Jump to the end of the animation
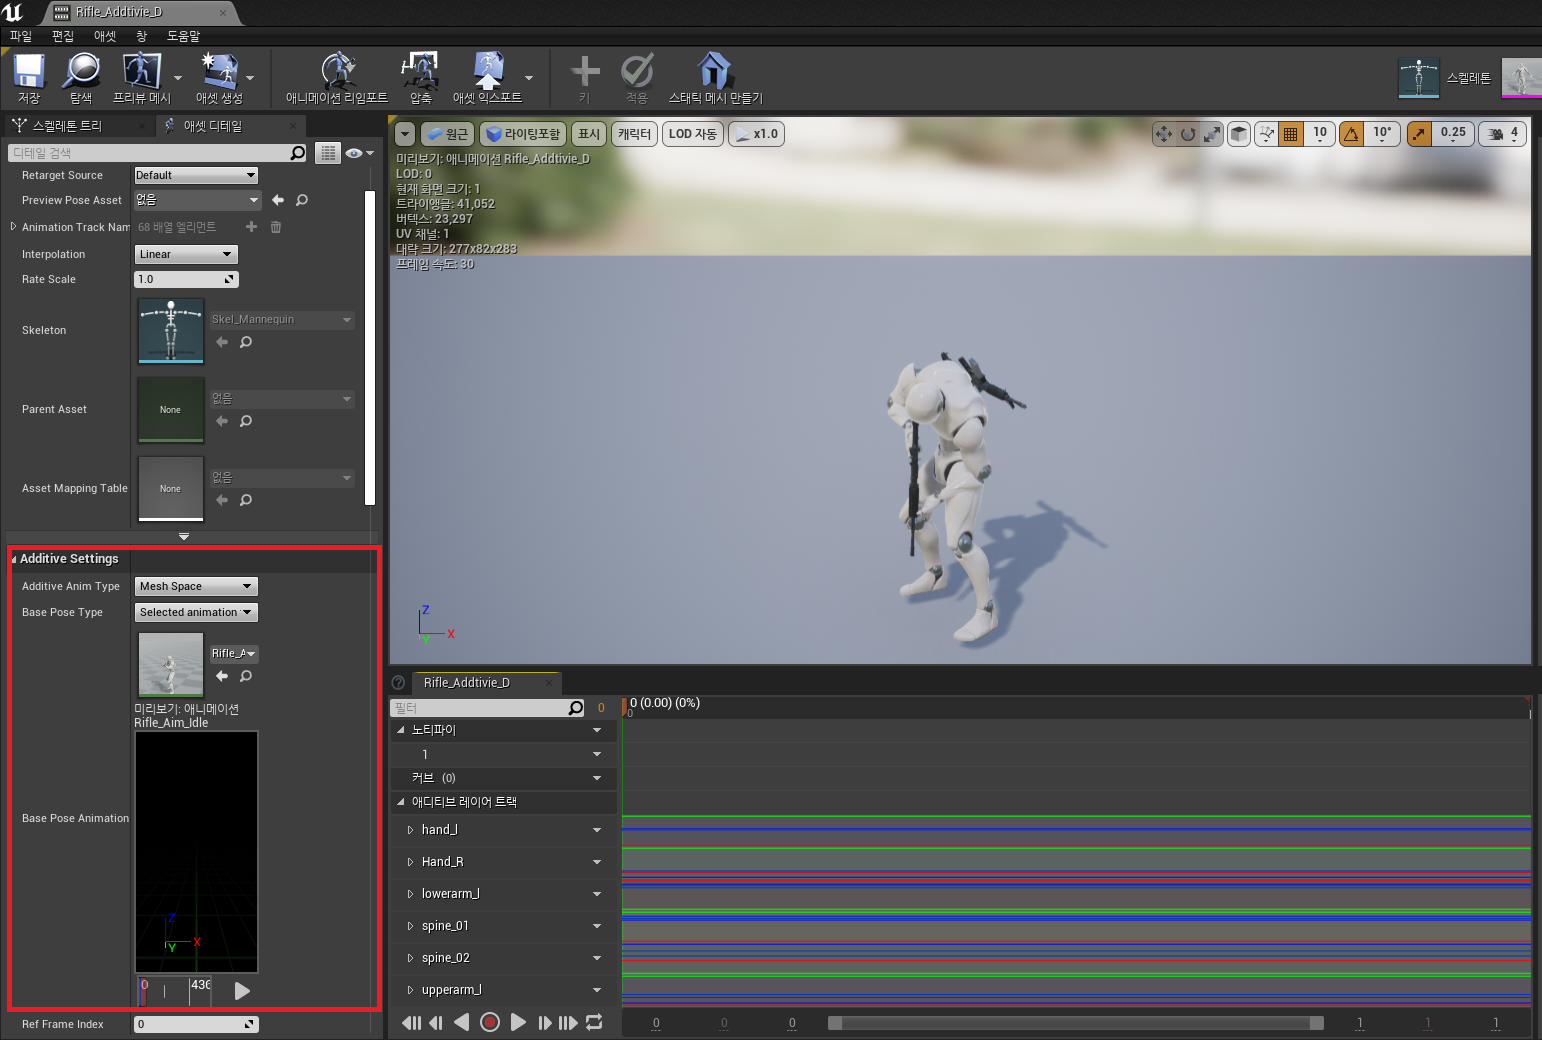The image size is (1542, 1040). tap(568, 1022)
